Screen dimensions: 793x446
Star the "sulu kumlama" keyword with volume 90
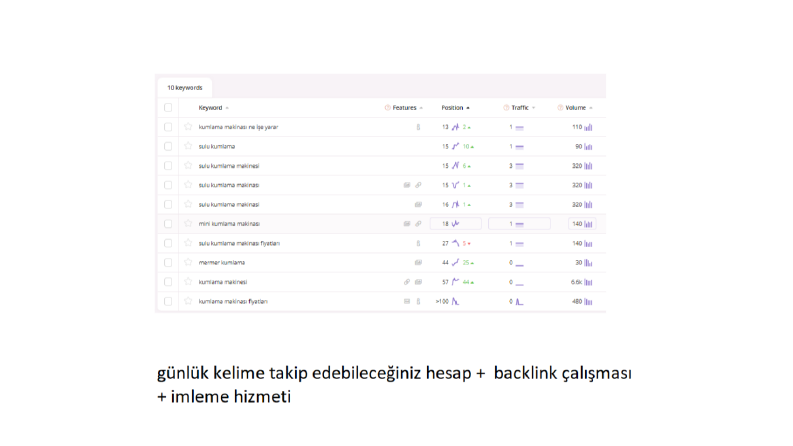coord(188,146)
